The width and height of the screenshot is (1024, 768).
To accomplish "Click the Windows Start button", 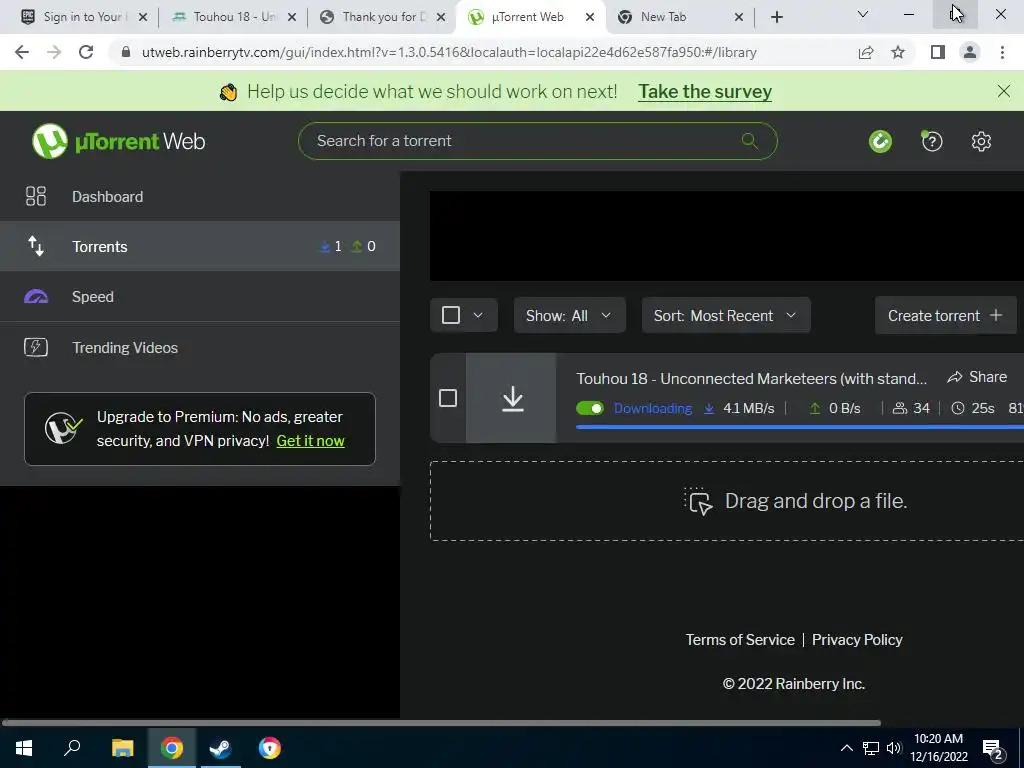I will pyautogui.click(x=24, y=748).
